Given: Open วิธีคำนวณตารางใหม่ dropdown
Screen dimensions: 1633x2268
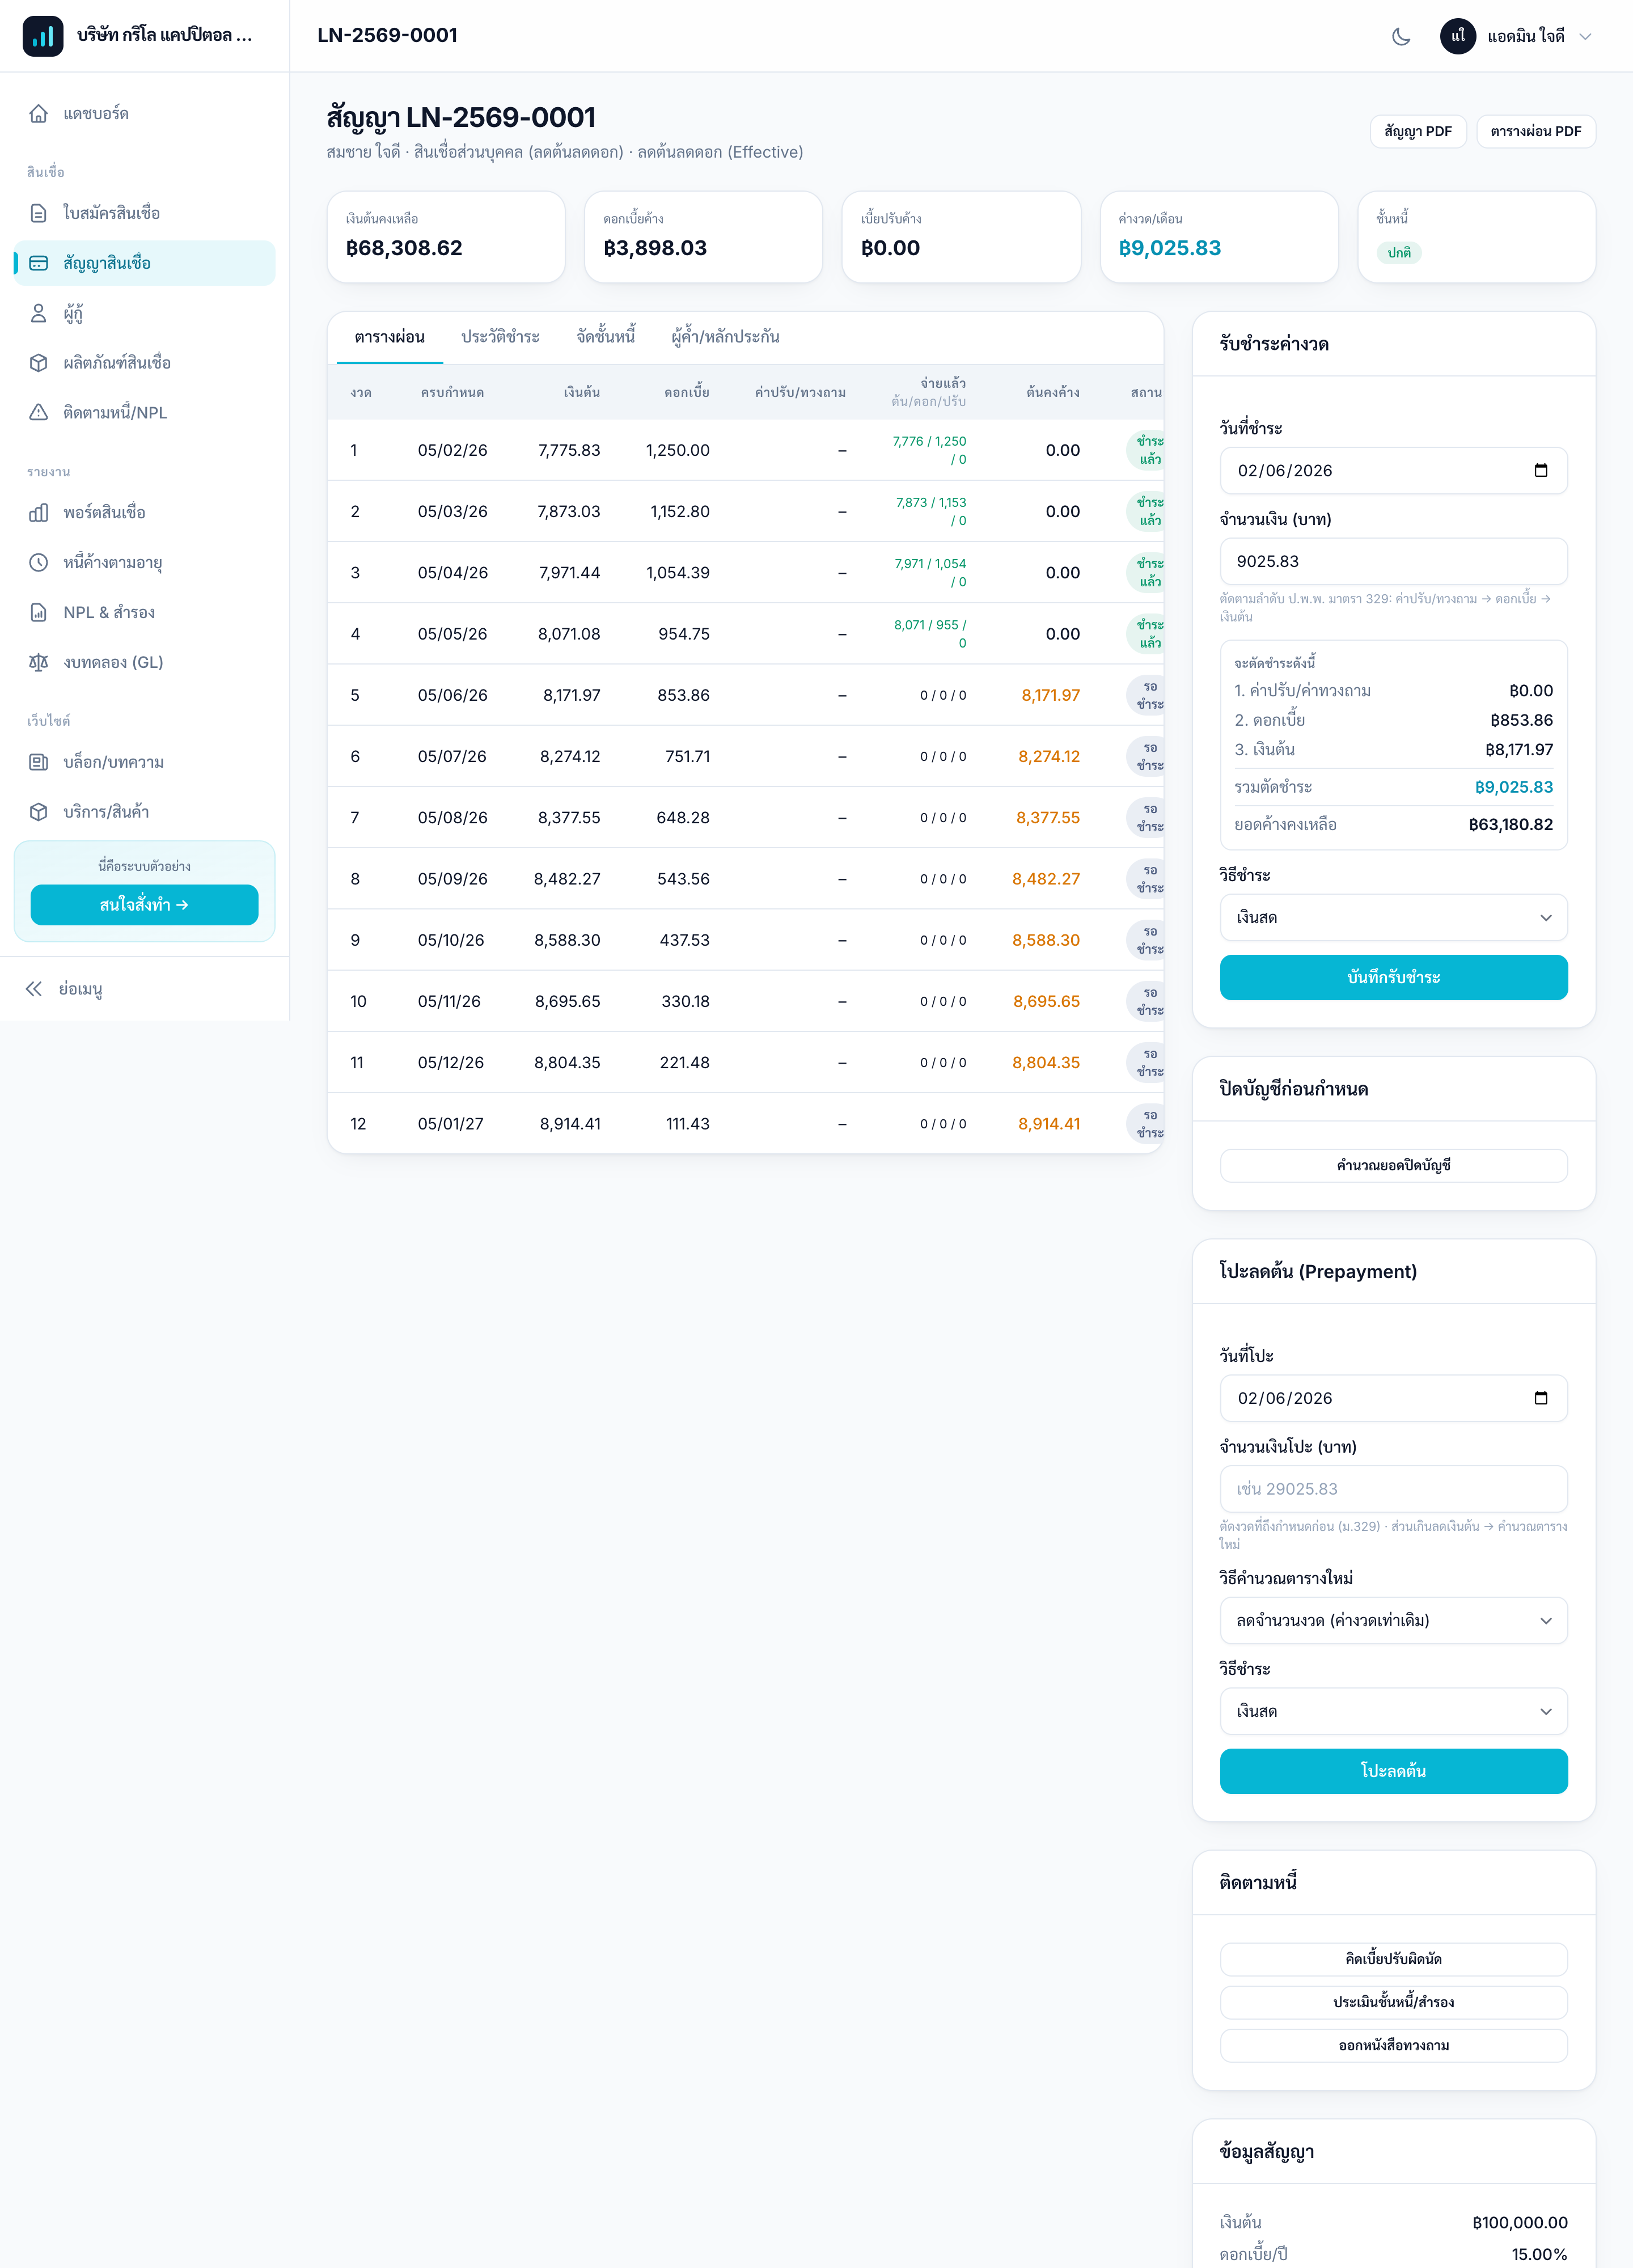Looking at the screenshot, I should click(1393, 1620).
